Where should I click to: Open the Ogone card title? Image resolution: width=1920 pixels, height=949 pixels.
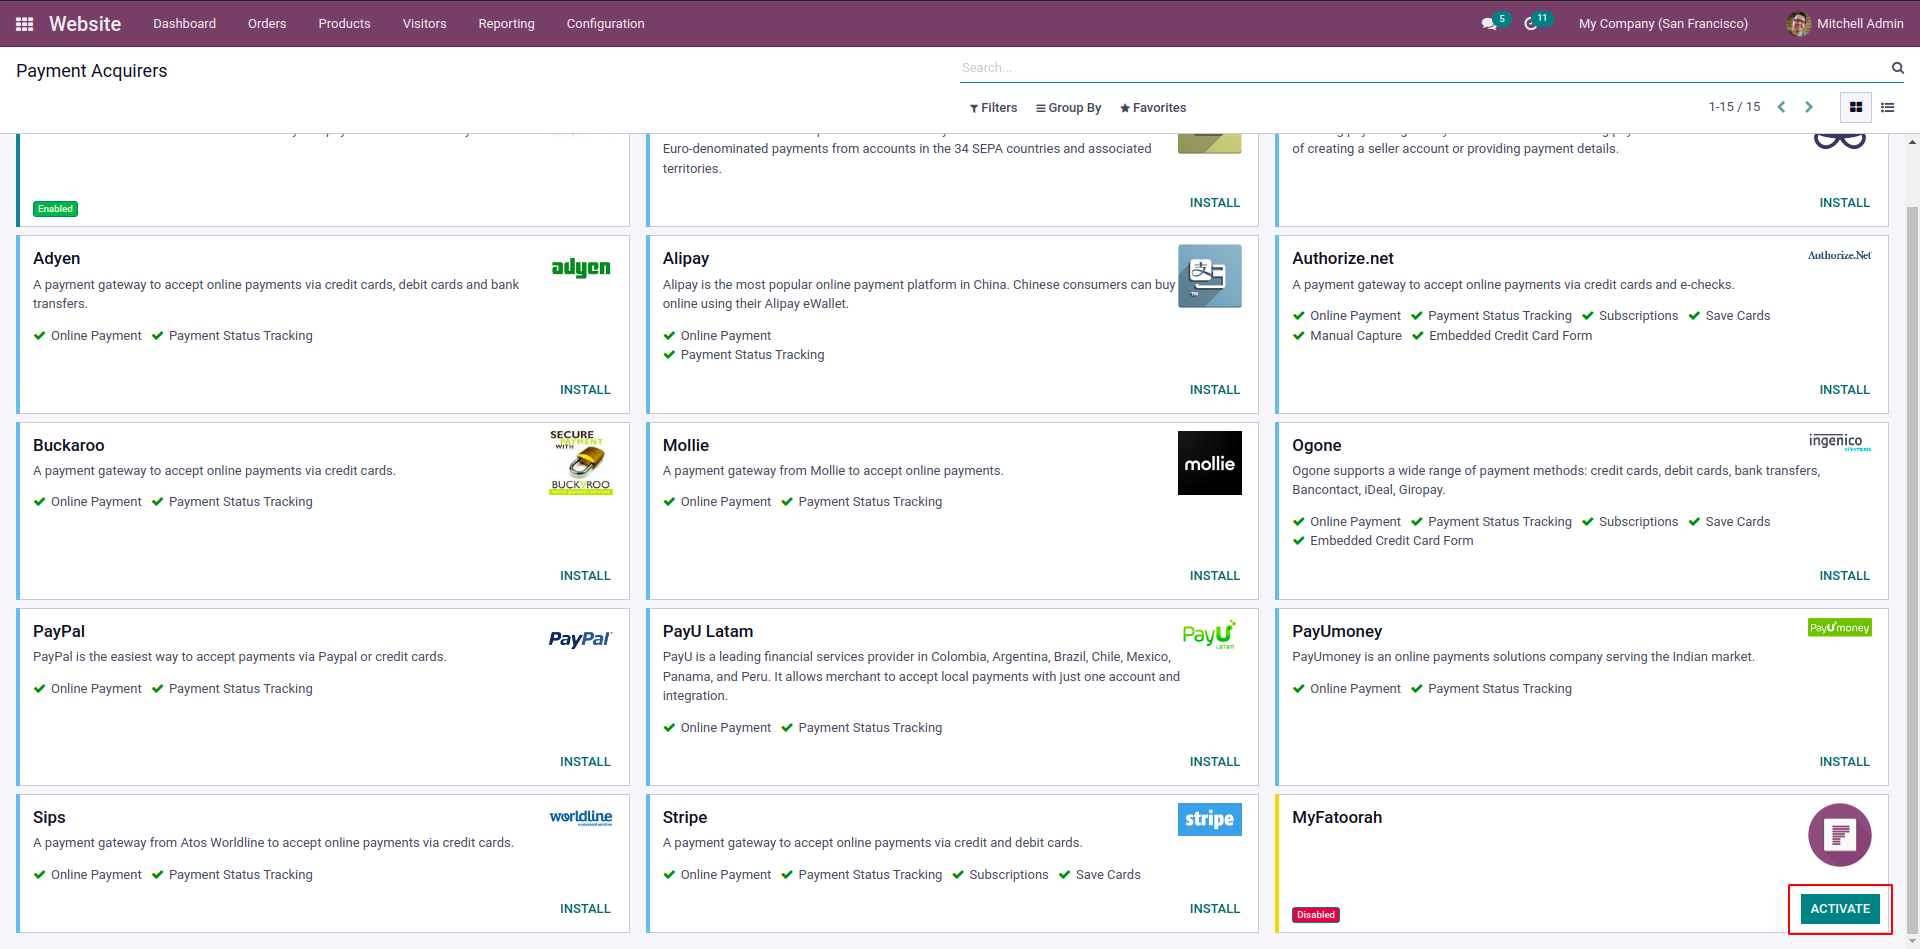1317,445
